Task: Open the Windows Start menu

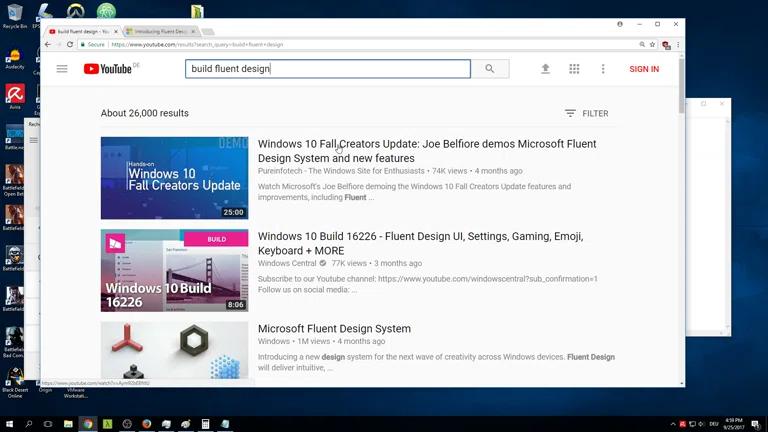Action: point(8,424)
